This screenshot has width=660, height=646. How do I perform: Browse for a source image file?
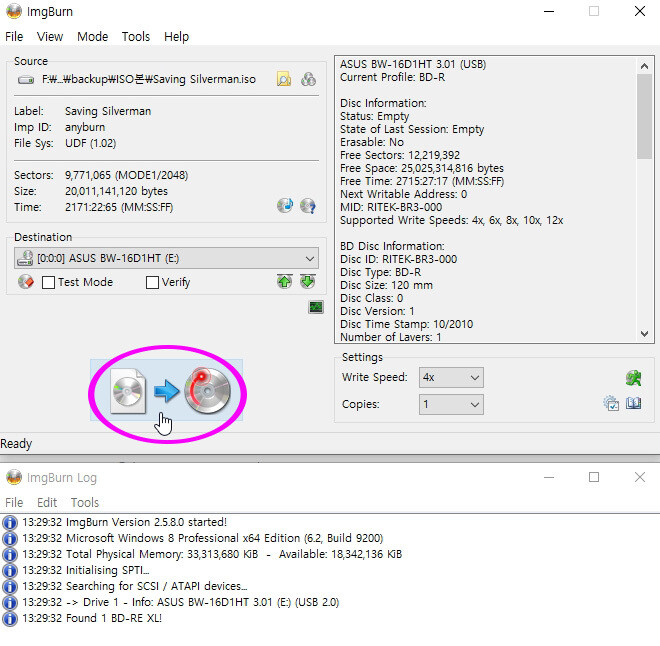point(284,79)
